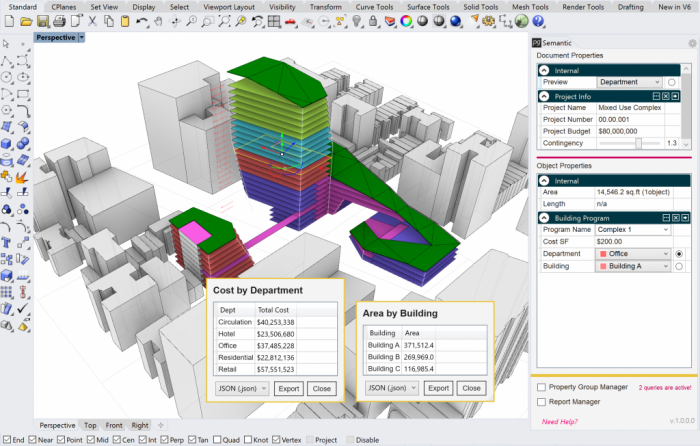Open the Department Office dropdown
700x446 pixels.
point(633,254)
